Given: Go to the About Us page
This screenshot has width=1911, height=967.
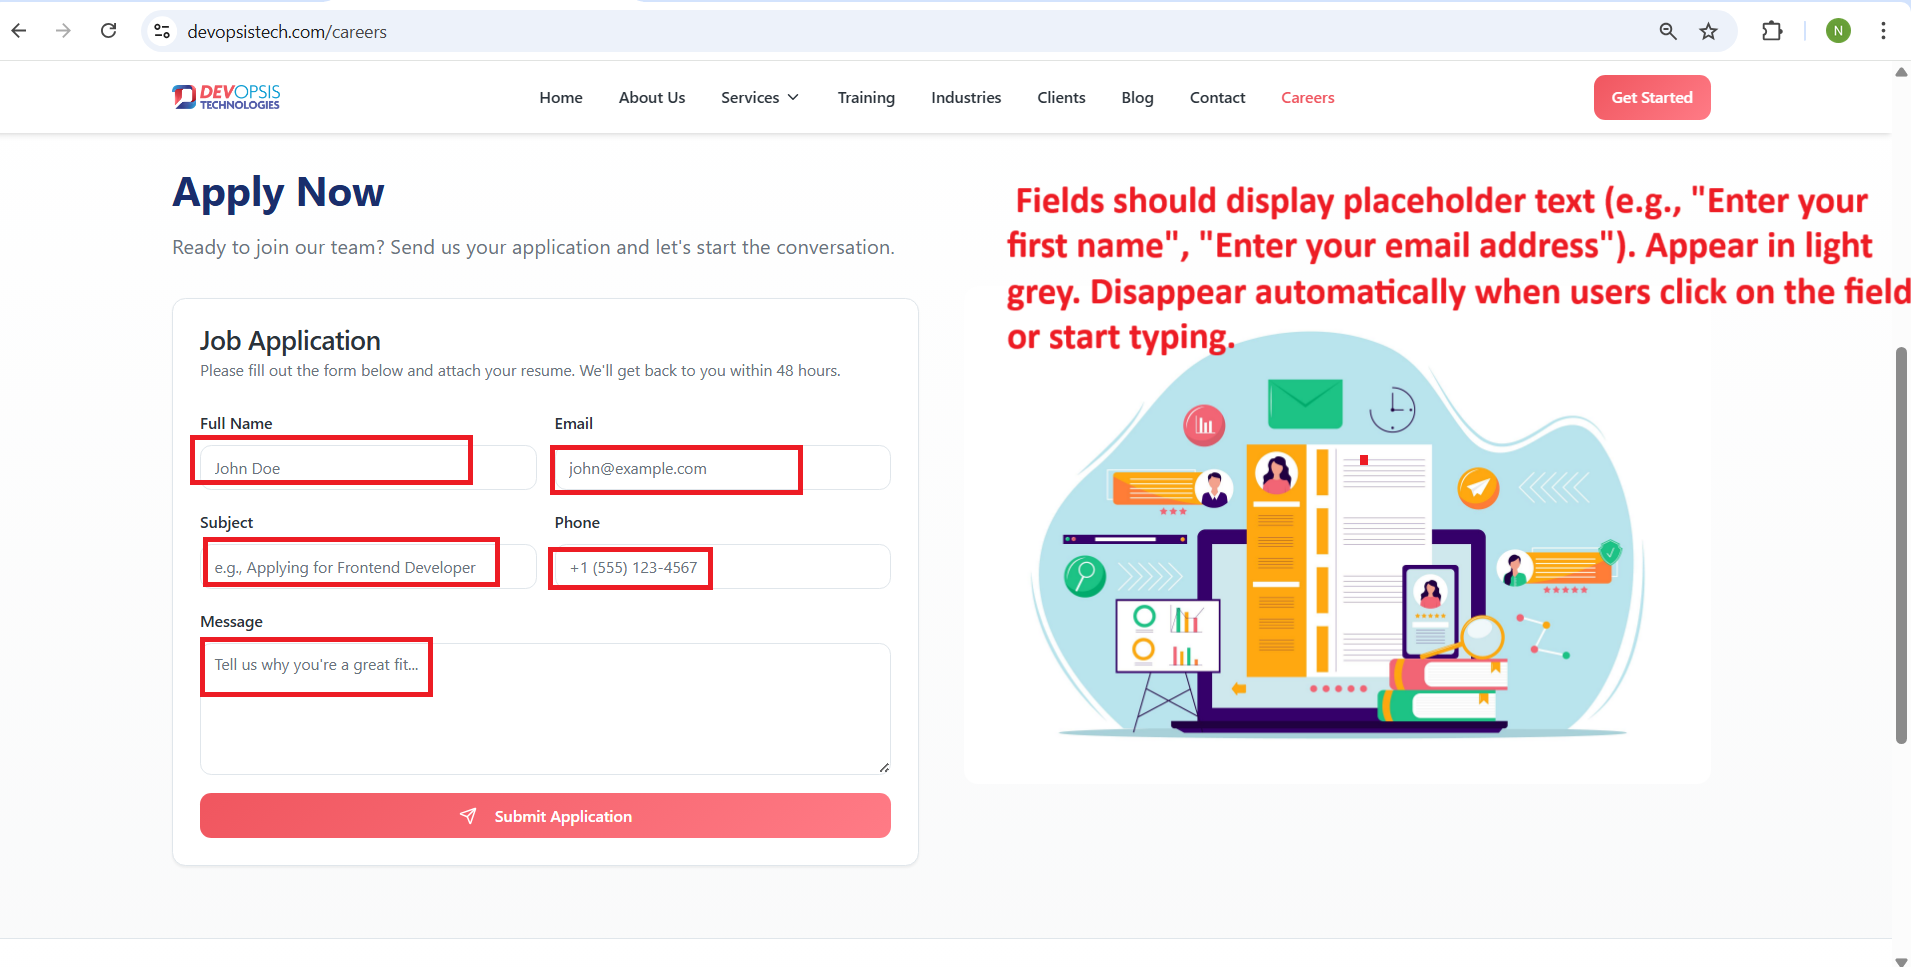Looking at the screenshot, I should pos(651,97).
